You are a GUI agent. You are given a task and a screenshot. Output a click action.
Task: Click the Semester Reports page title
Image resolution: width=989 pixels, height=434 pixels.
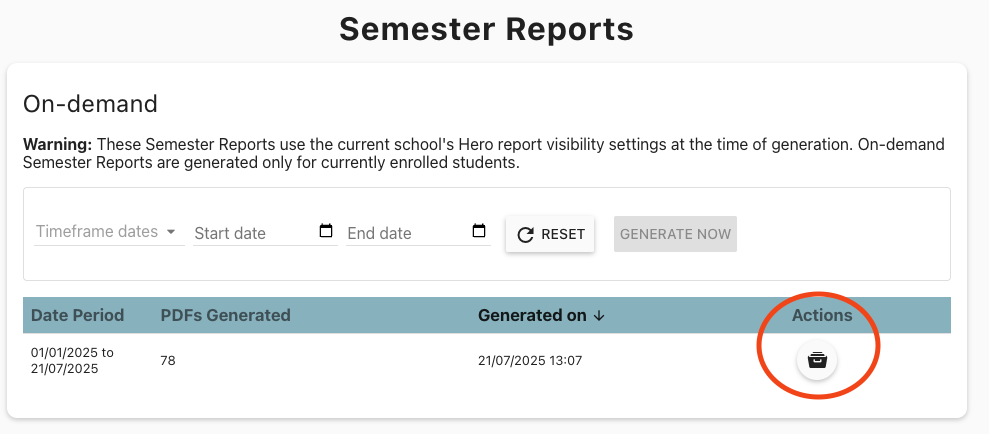tap(486, 30)
